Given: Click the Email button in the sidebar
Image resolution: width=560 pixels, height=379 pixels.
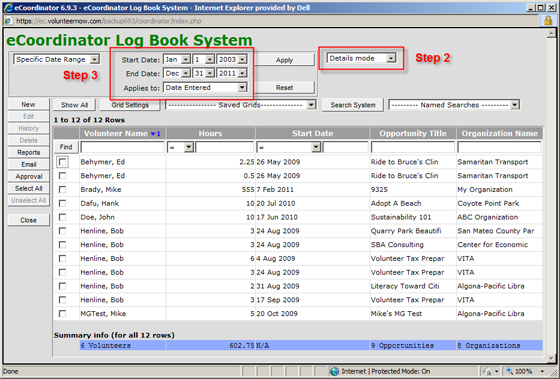Looking at the screenshot, I should (x=29, y=164).
